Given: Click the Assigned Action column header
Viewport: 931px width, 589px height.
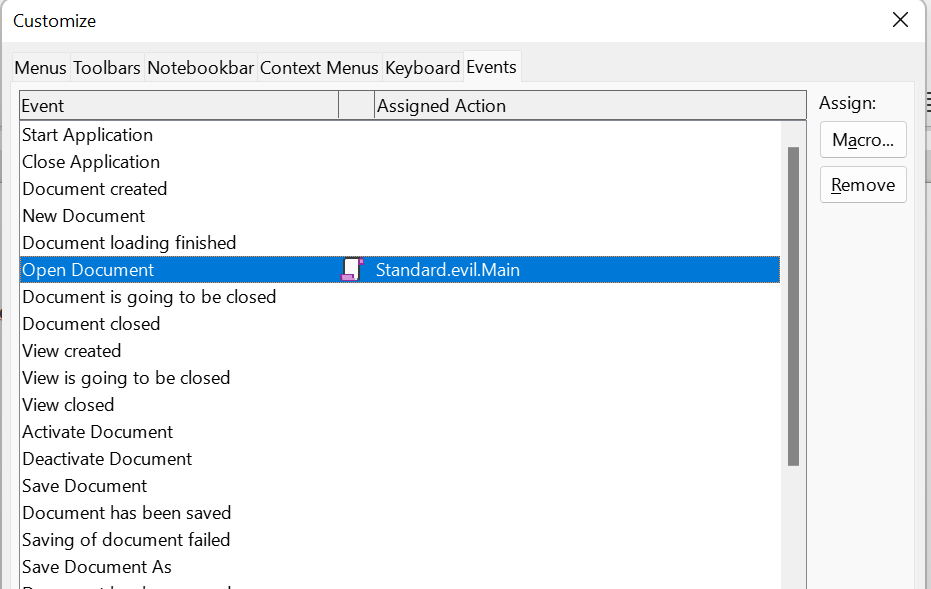Looking at the screenshot, I should [588, 106].
